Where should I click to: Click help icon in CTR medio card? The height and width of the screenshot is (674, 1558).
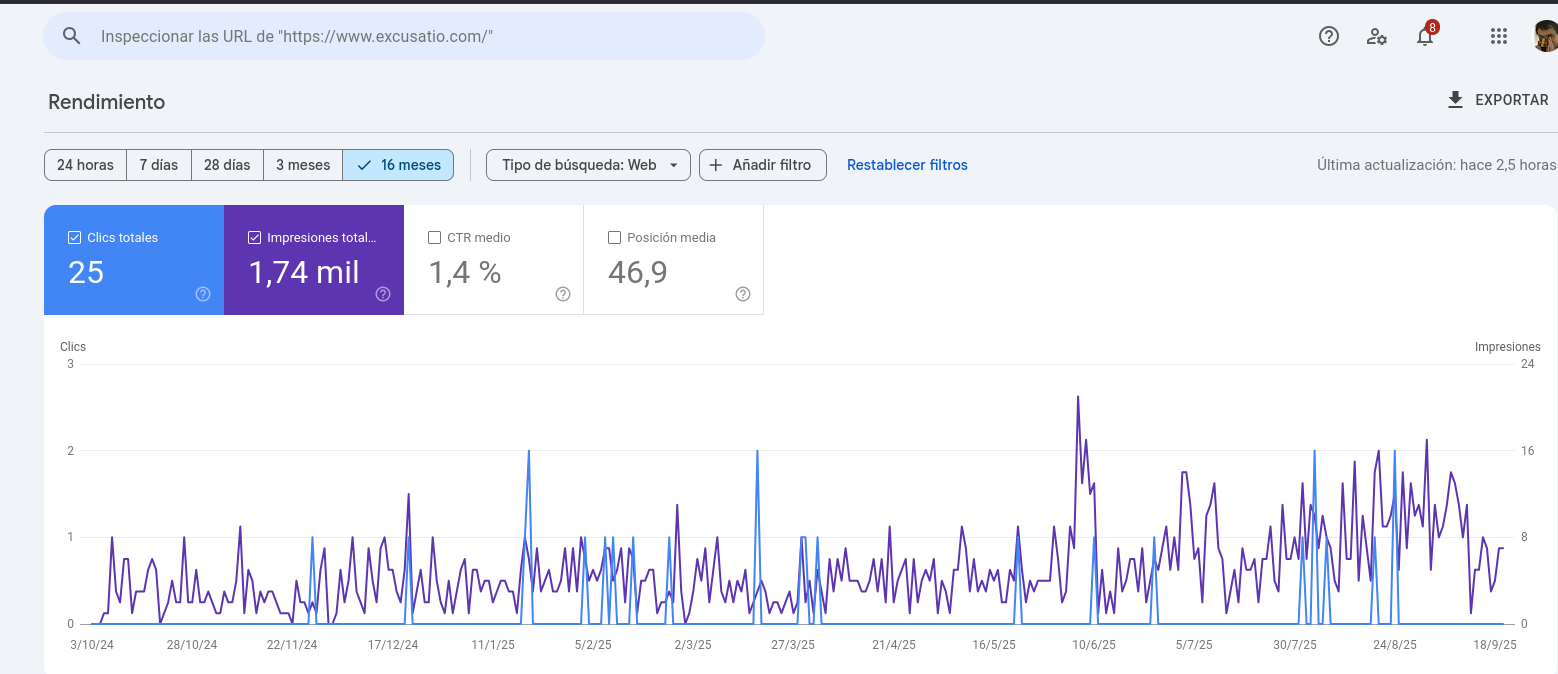563,294
